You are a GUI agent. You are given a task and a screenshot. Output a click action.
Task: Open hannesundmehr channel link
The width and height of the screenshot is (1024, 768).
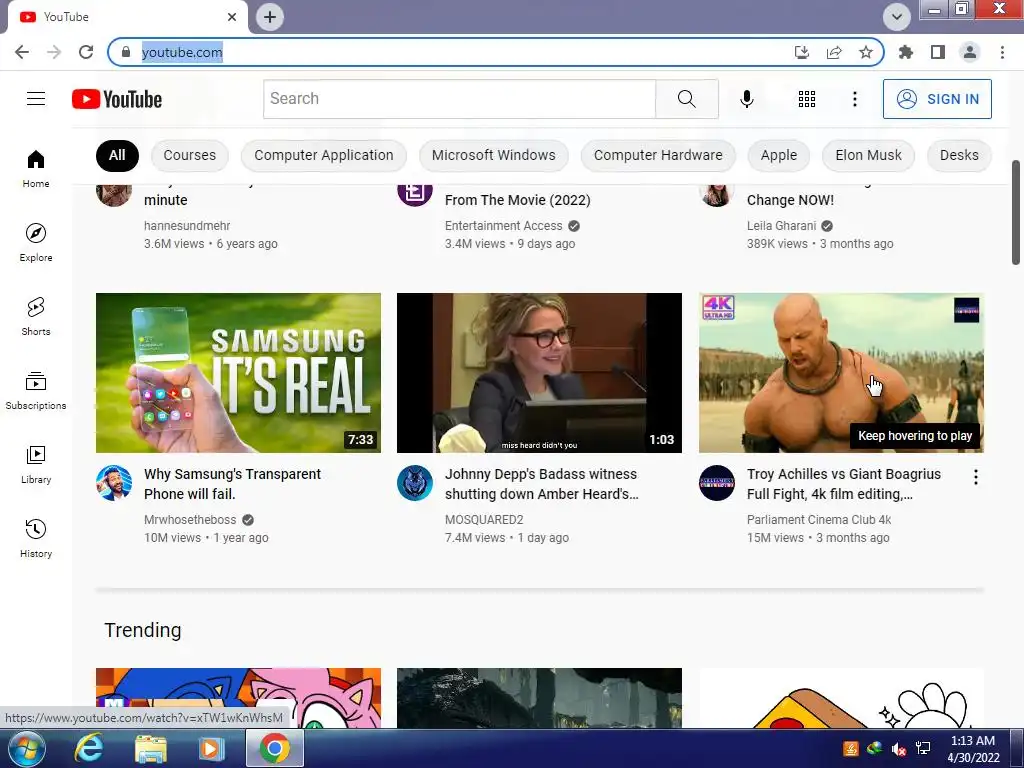pos(187,226)
